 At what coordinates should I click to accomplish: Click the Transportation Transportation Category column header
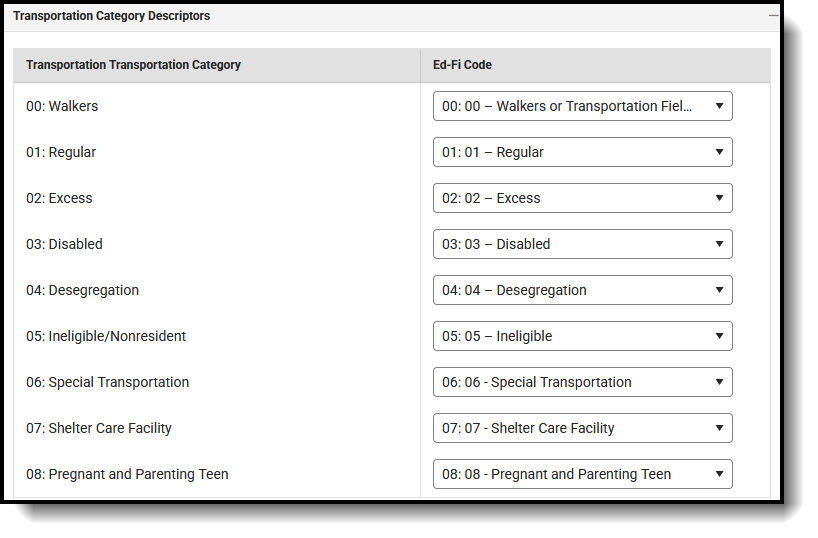[x=133, y=65]
